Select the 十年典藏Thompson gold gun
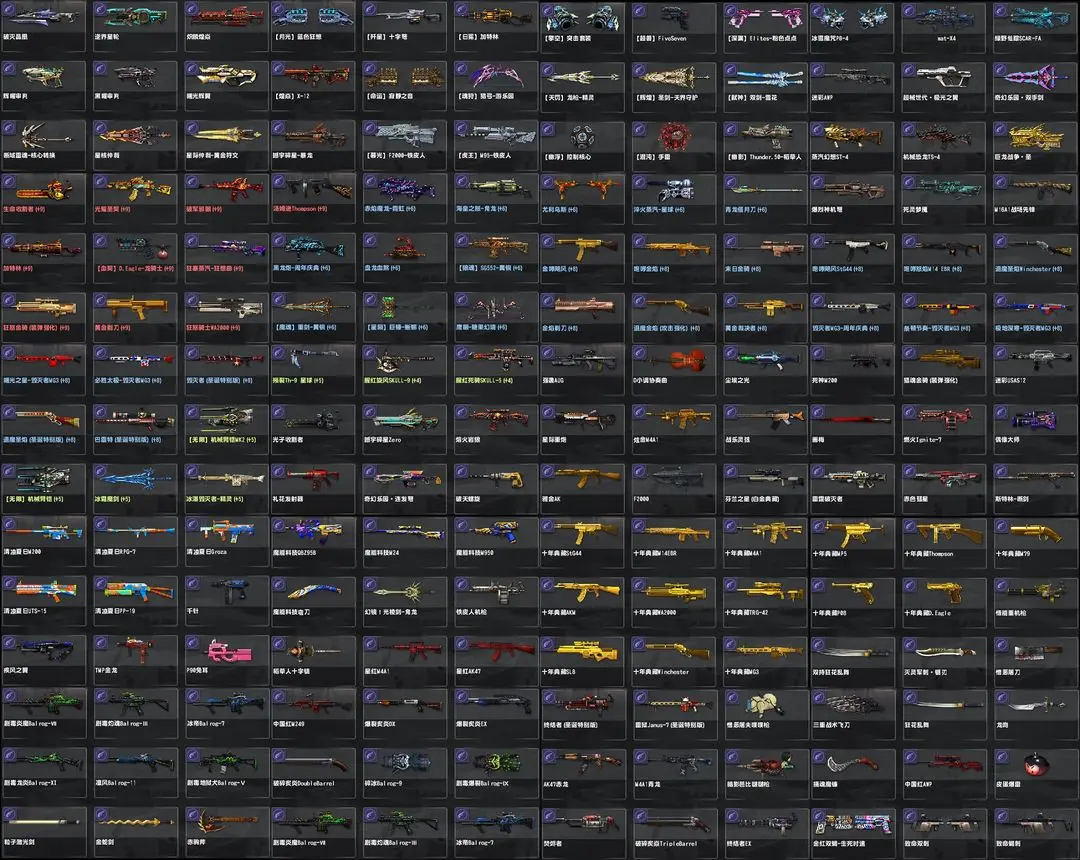The width and height of the screenshot is (1080, 860). click(944, 541)
